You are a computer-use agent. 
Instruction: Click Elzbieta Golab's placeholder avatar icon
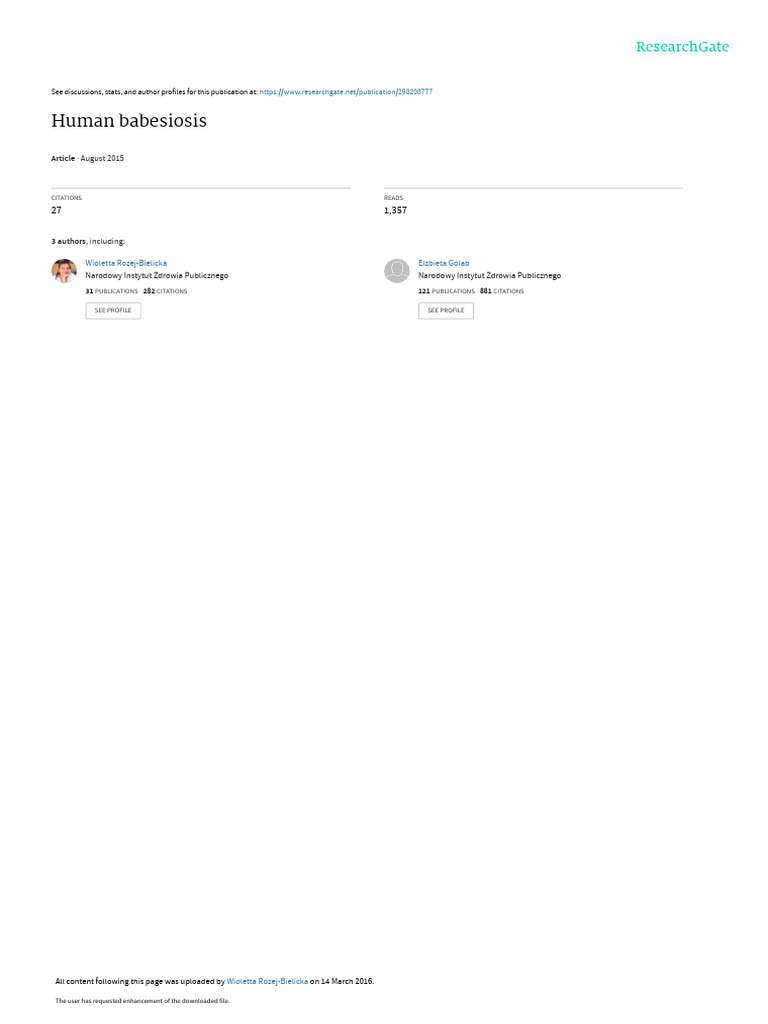pyautogui.click(x=396, y=270)
